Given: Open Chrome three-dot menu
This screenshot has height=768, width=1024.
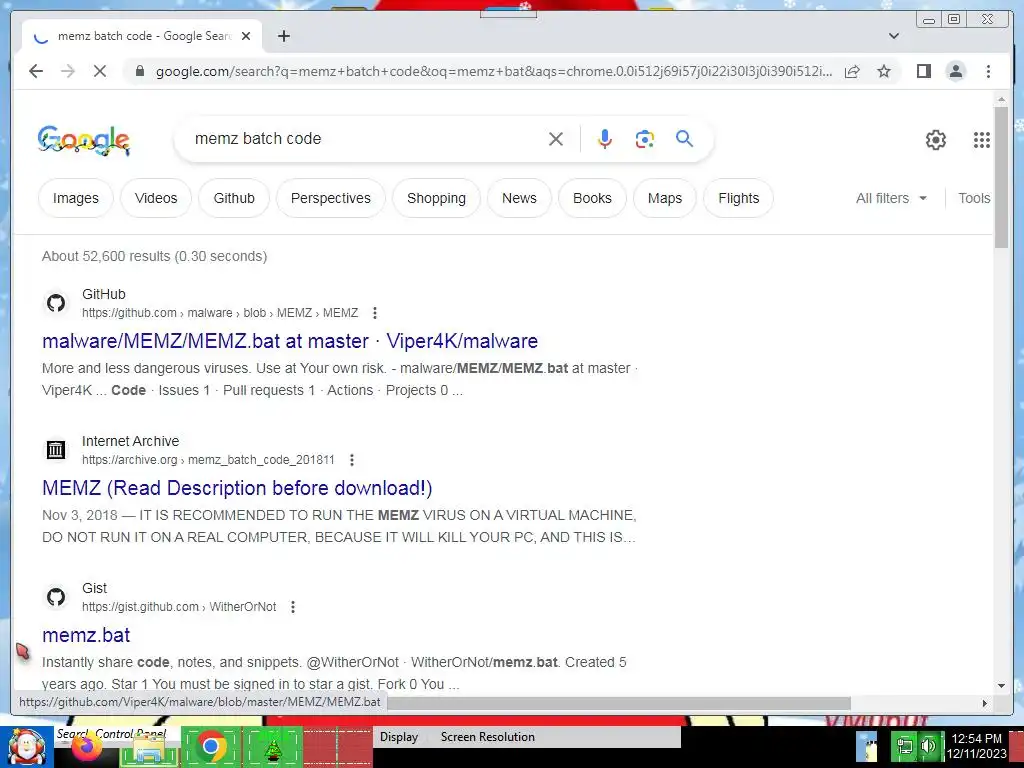Looking at the screenshot, I should tap(988, 71).
